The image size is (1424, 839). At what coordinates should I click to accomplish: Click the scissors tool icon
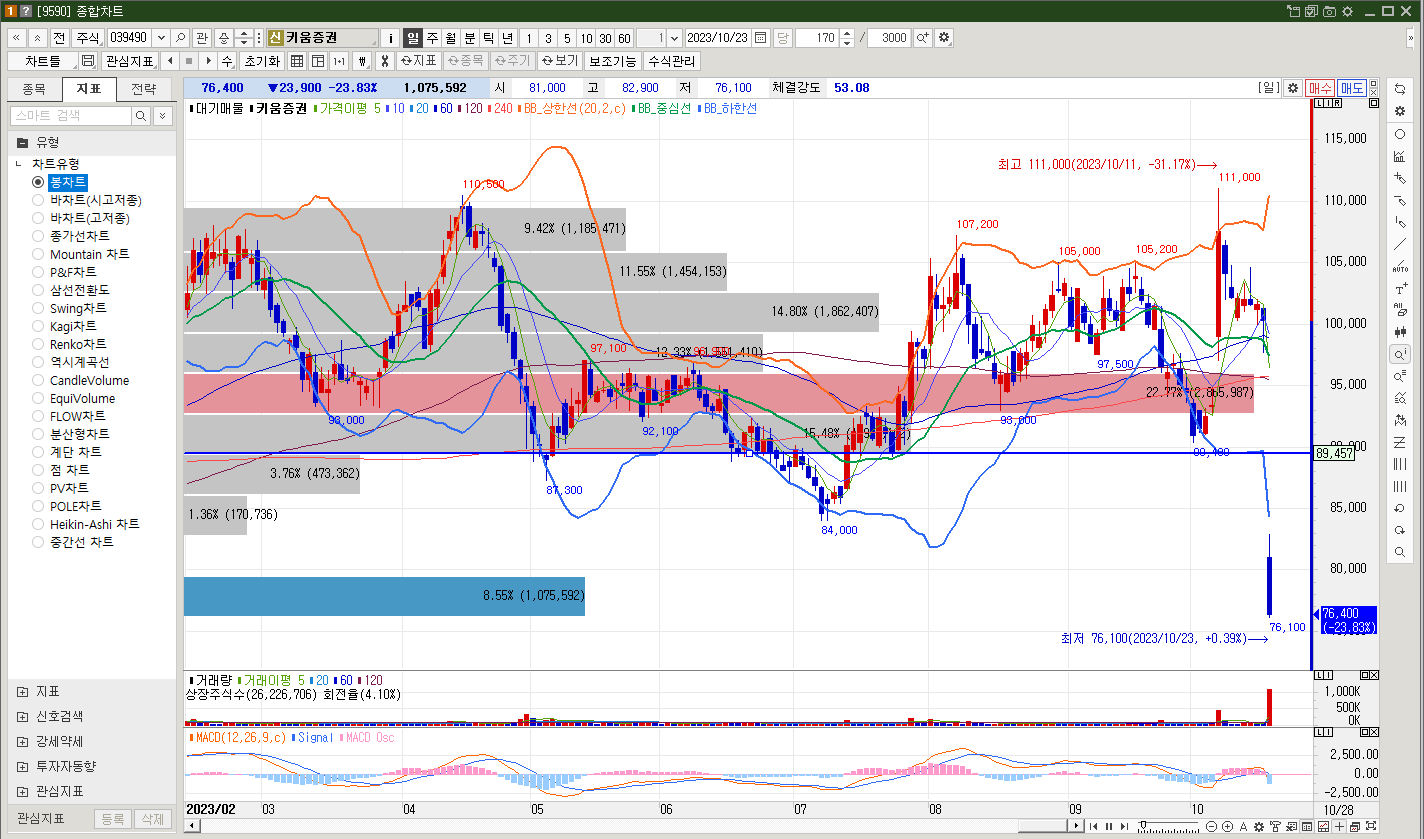(383, 61)
